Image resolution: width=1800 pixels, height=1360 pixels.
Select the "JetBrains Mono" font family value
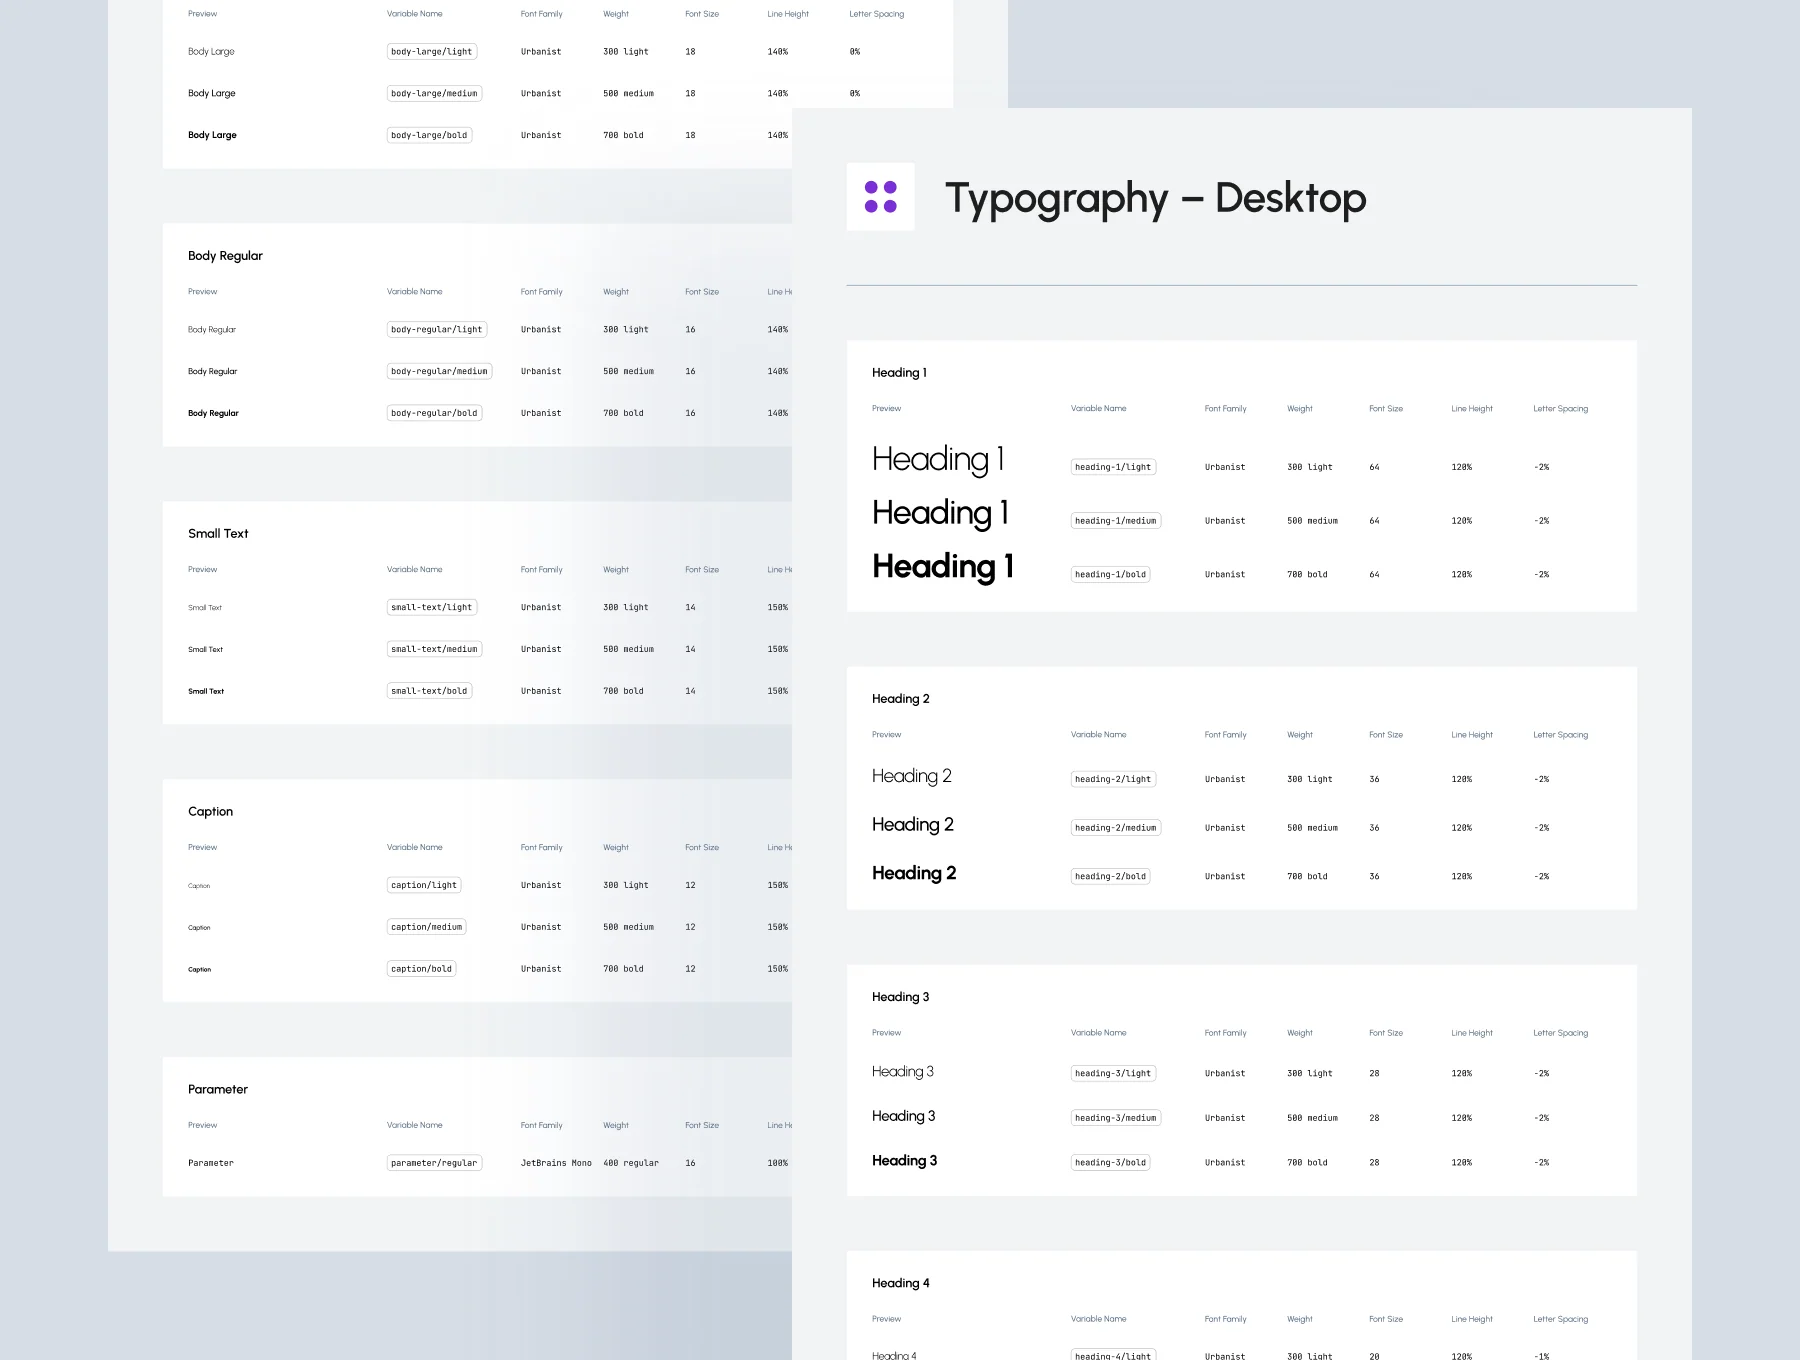(556, 1164)
